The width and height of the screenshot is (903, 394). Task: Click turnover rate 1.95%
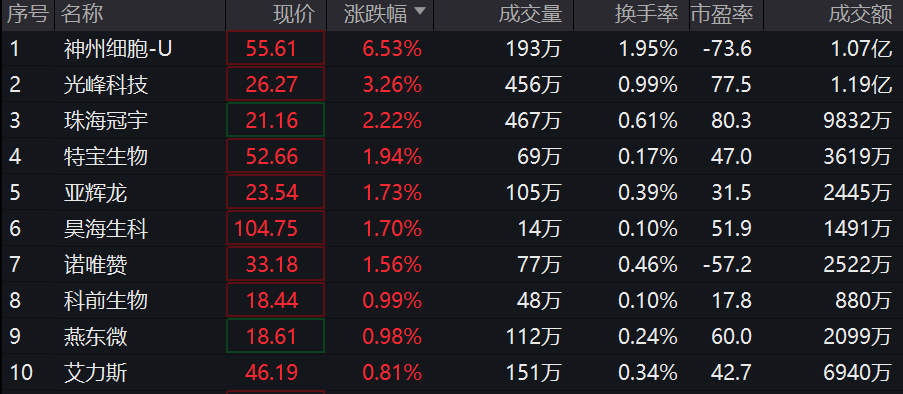point(648,49)
